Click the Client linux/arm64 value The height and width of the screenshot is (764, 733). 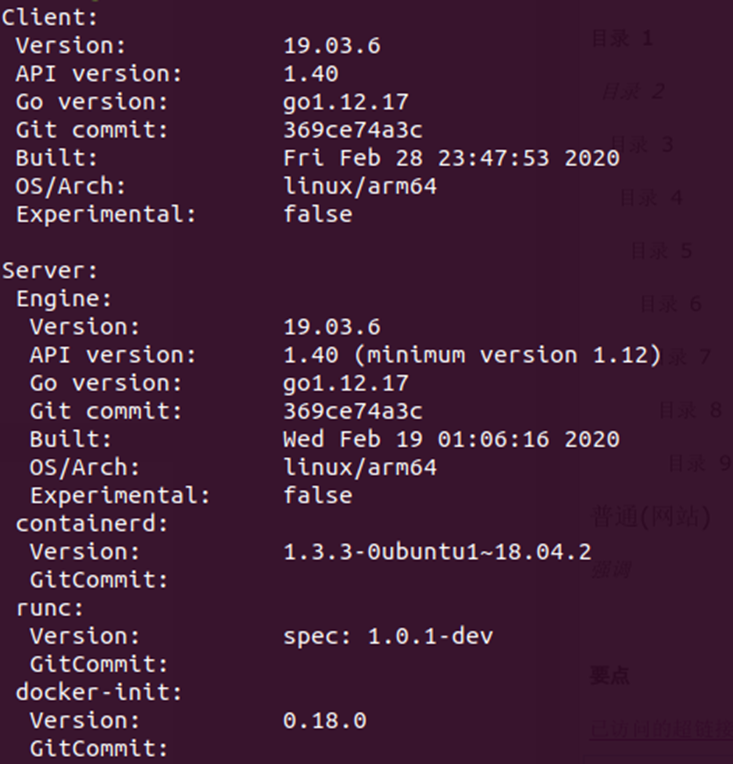click(x=360, y=187)
